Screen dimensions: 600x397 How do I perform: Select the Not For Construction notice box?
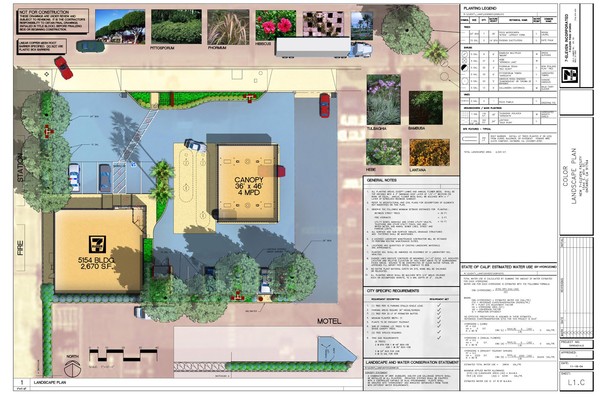(53, 21)
